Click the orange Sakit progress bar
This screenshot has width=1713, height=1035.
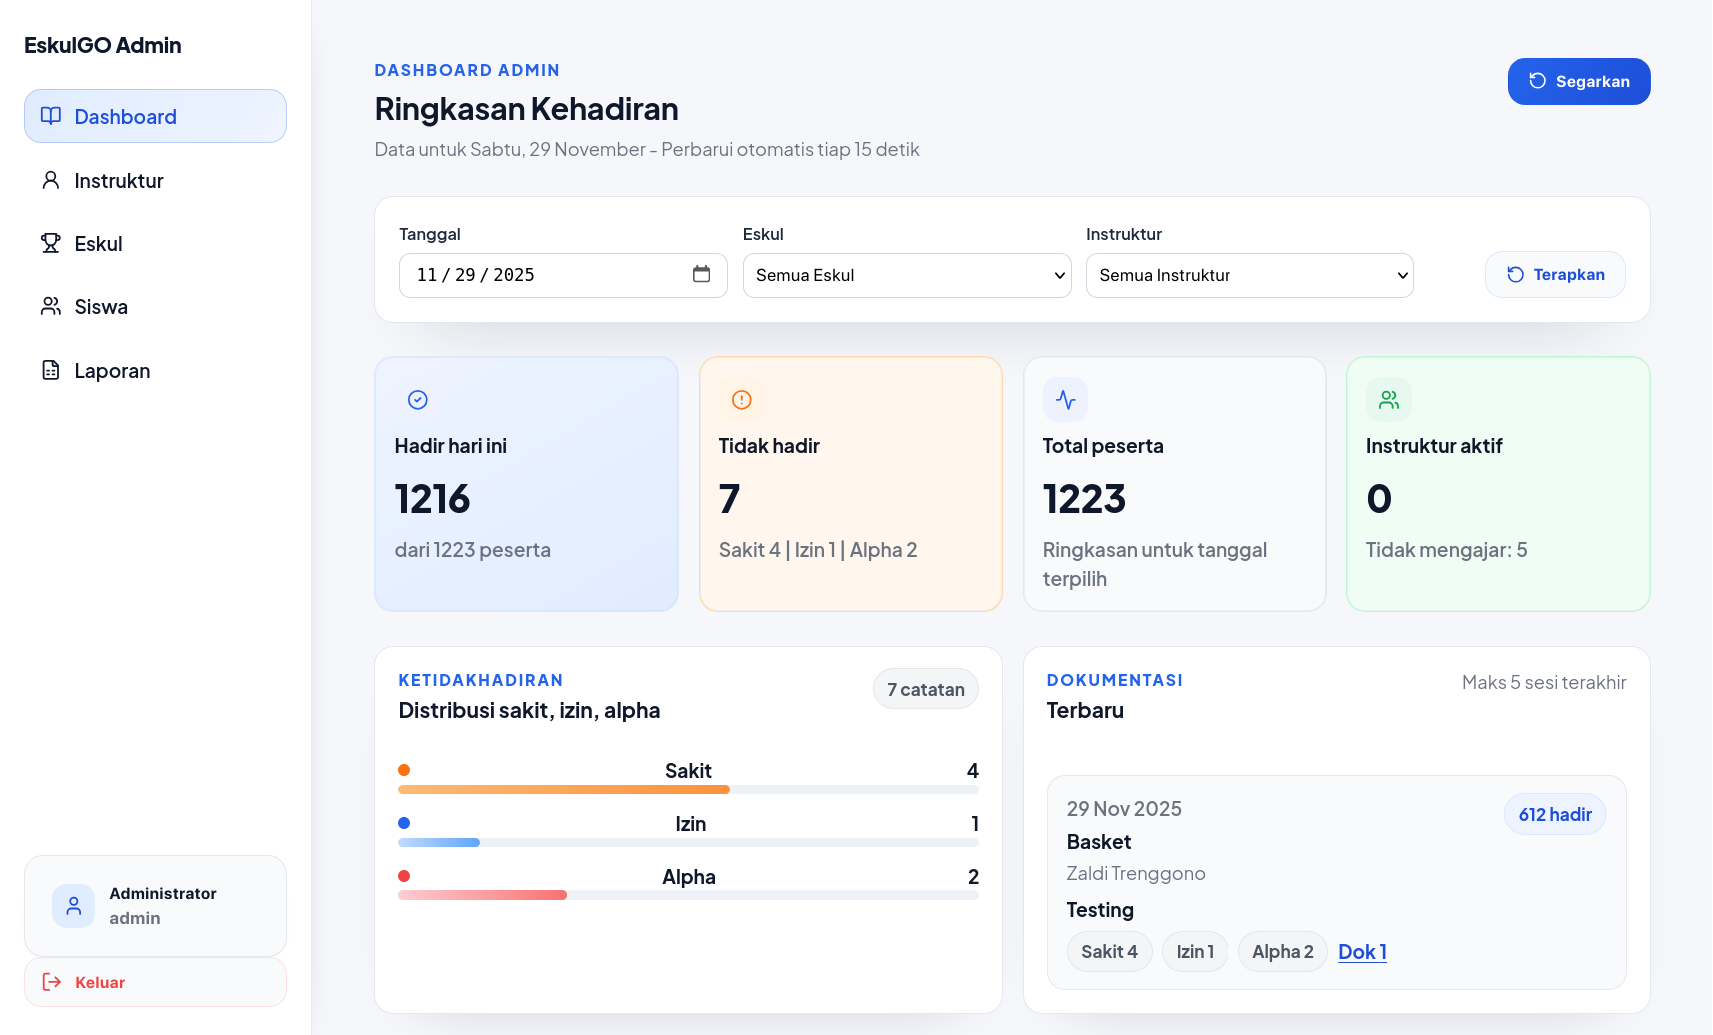(x=564, y=790)
